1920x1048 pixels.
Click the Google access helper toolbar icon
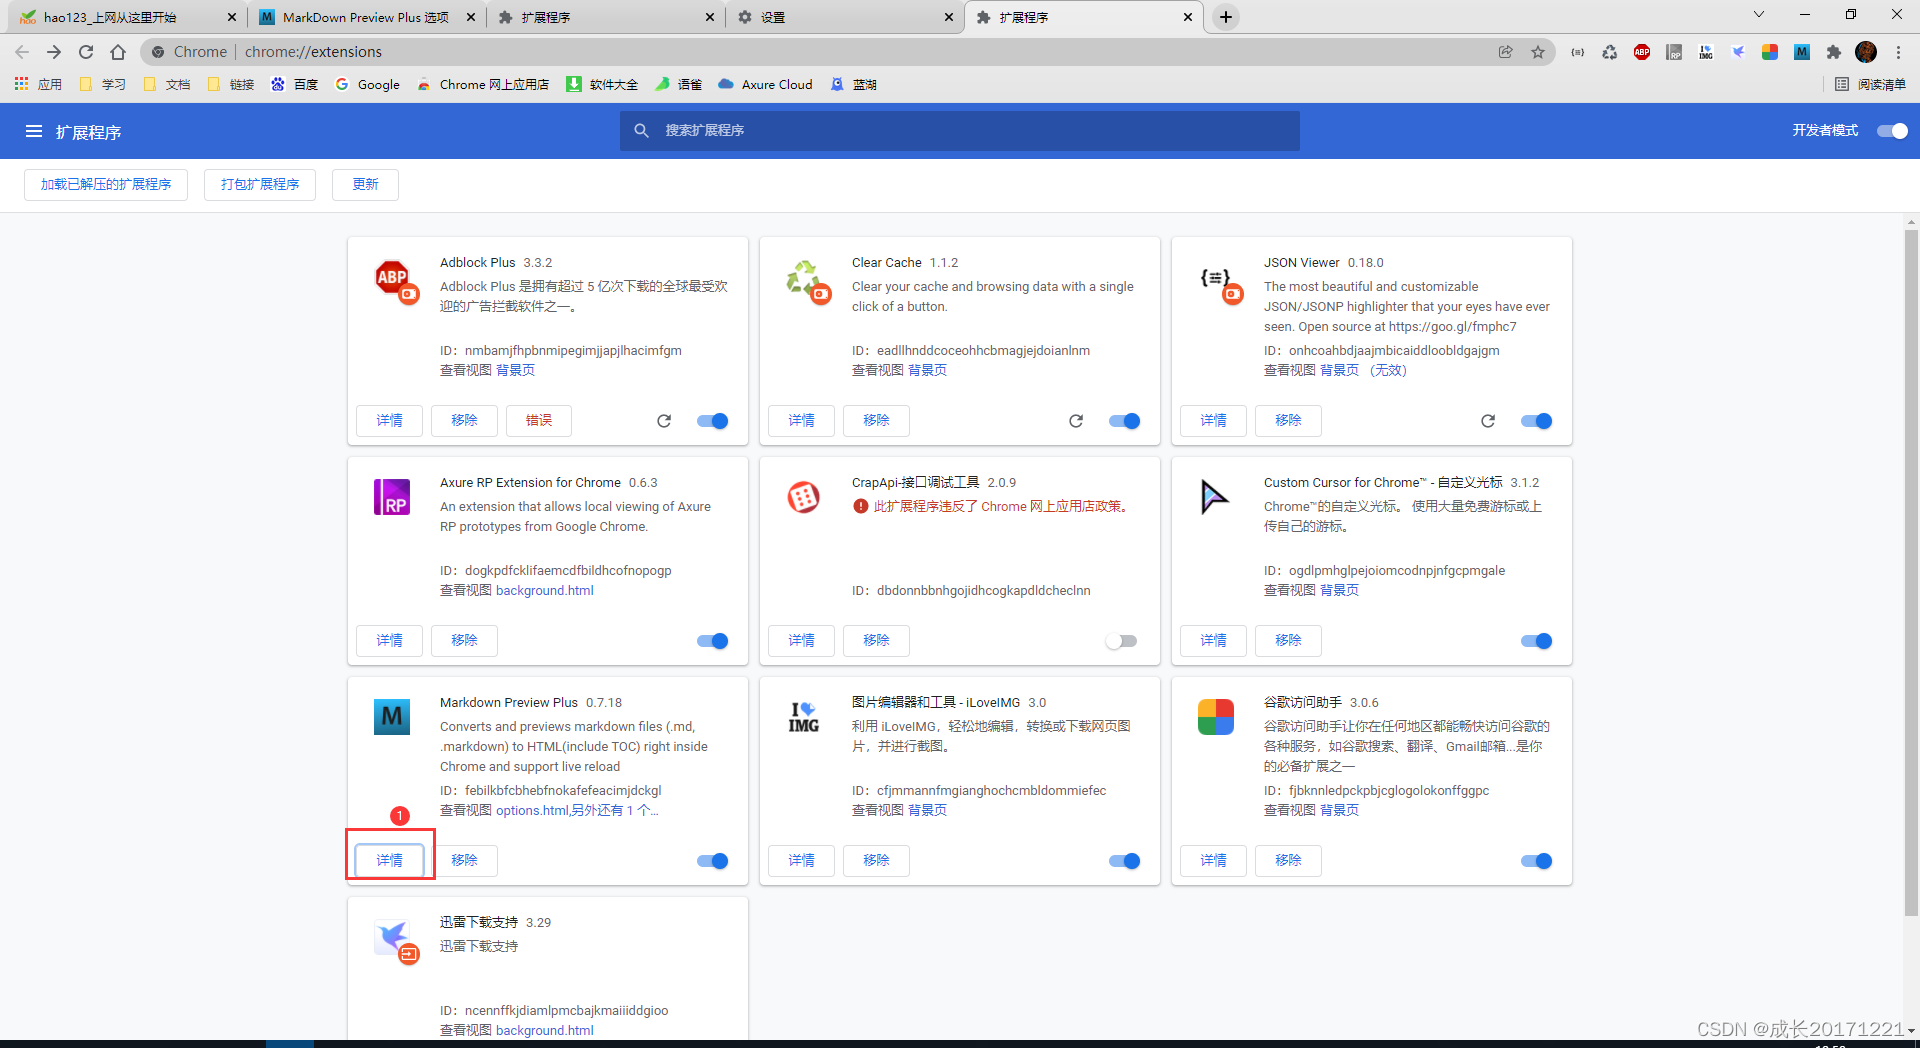[1770, 52]
